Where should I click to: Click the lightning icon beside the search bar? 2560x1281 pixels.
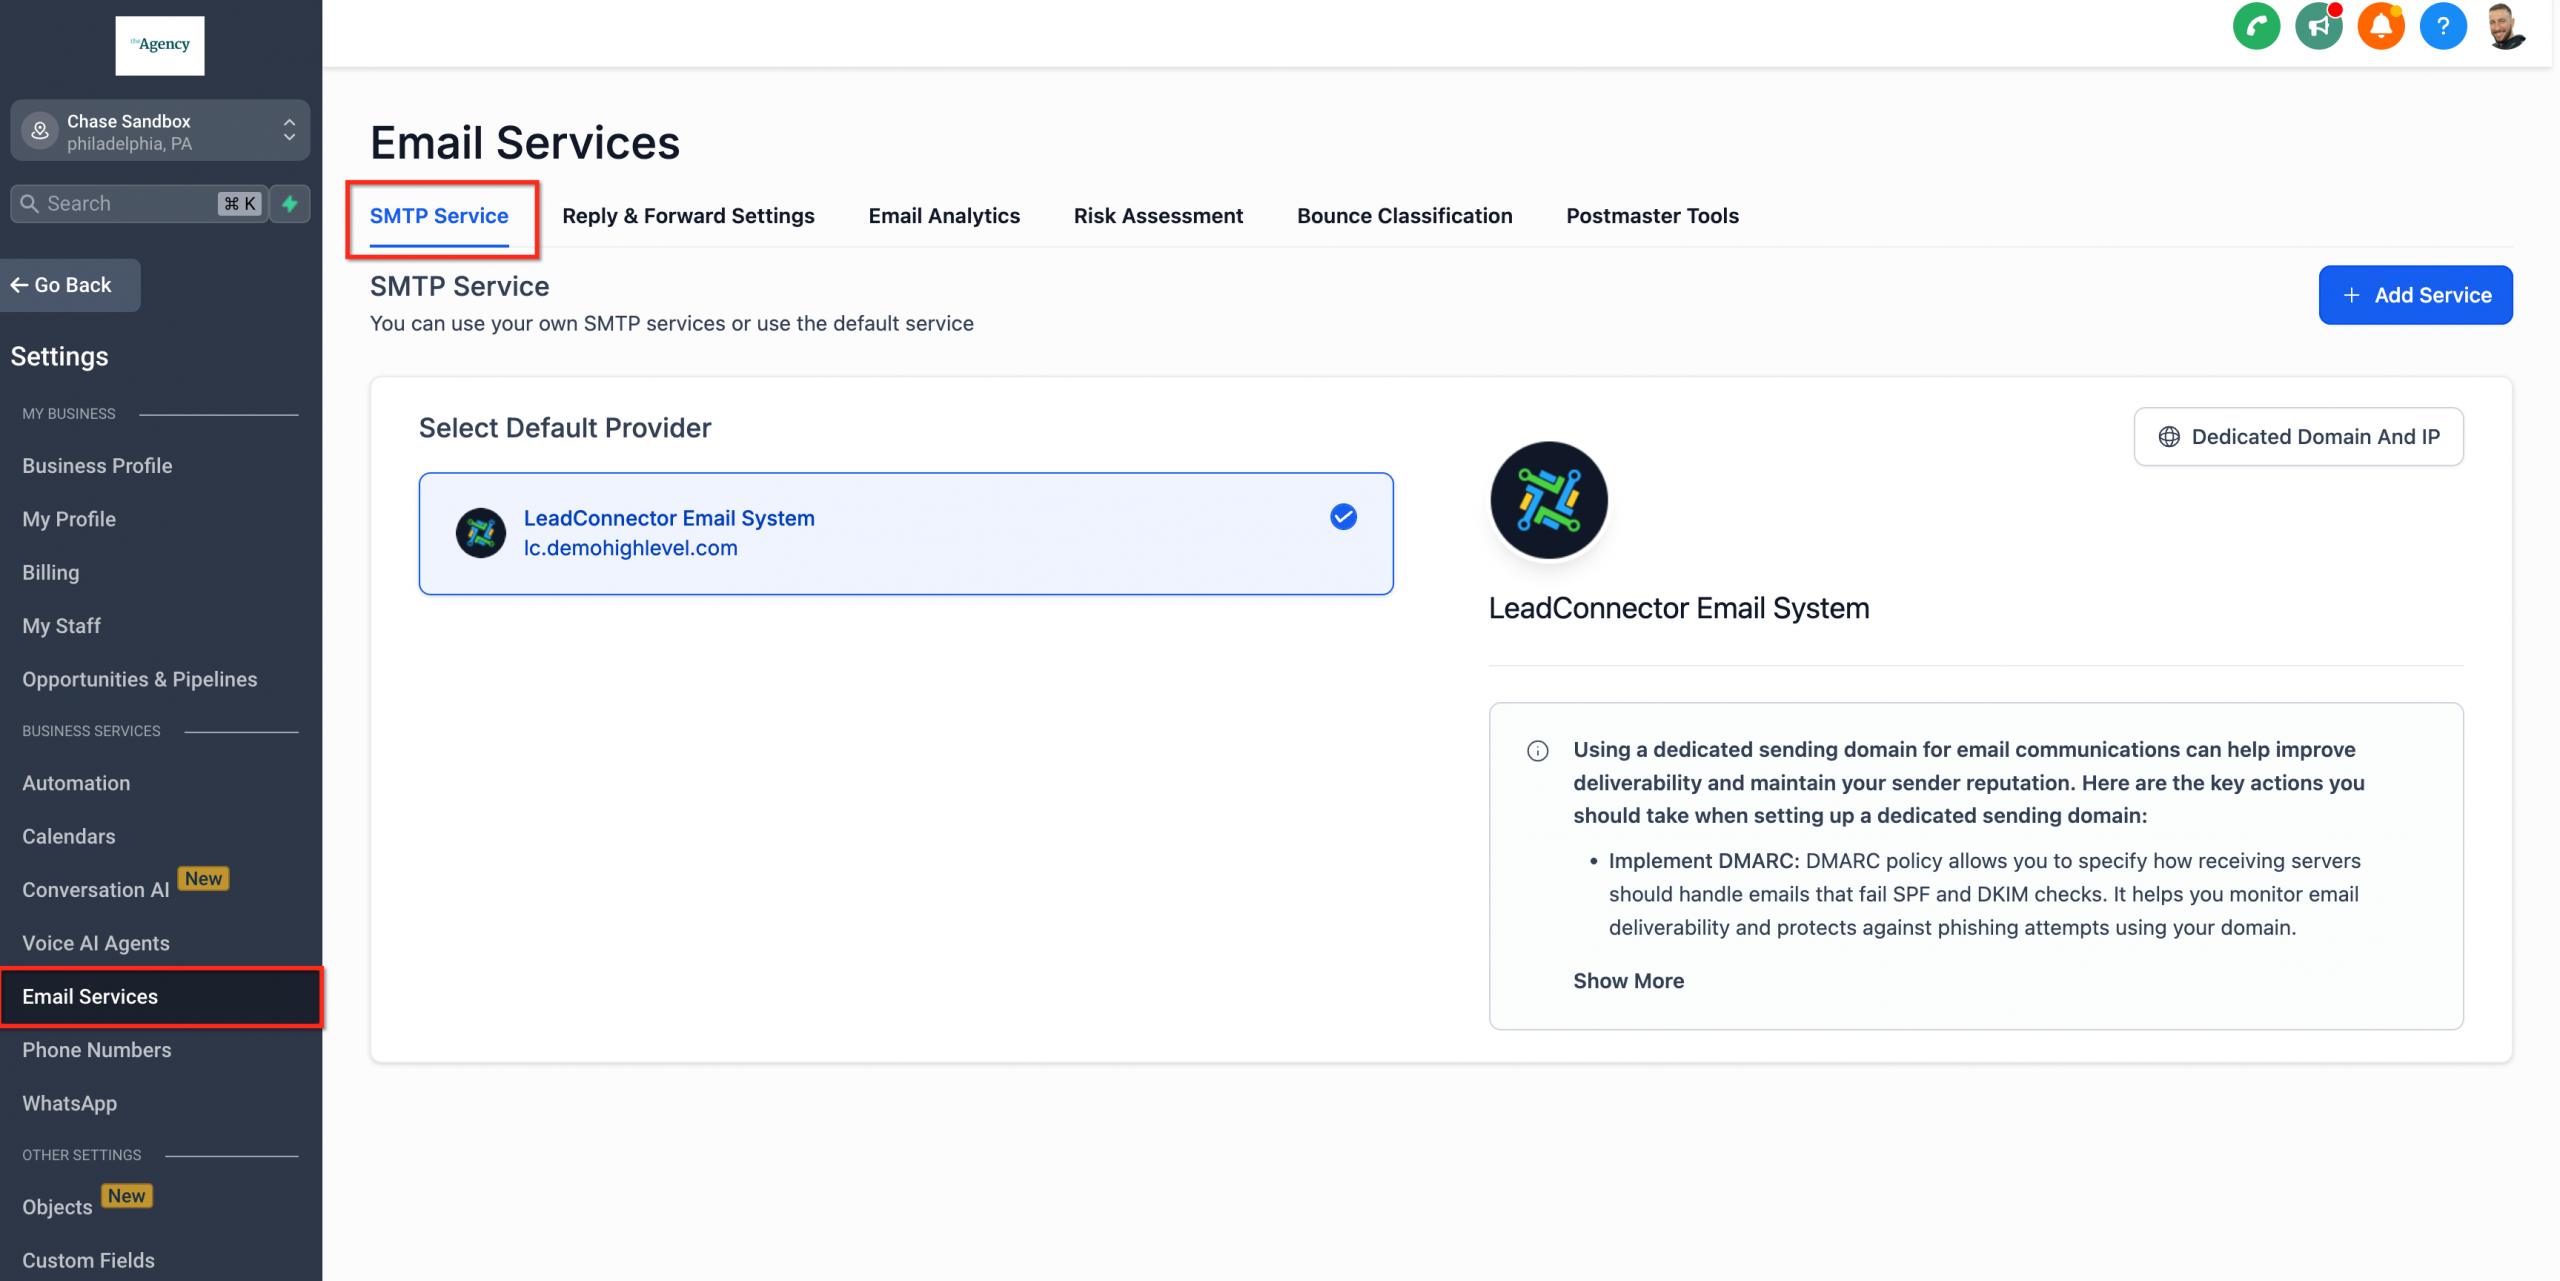pyautogui.click(x=289, y=203)
